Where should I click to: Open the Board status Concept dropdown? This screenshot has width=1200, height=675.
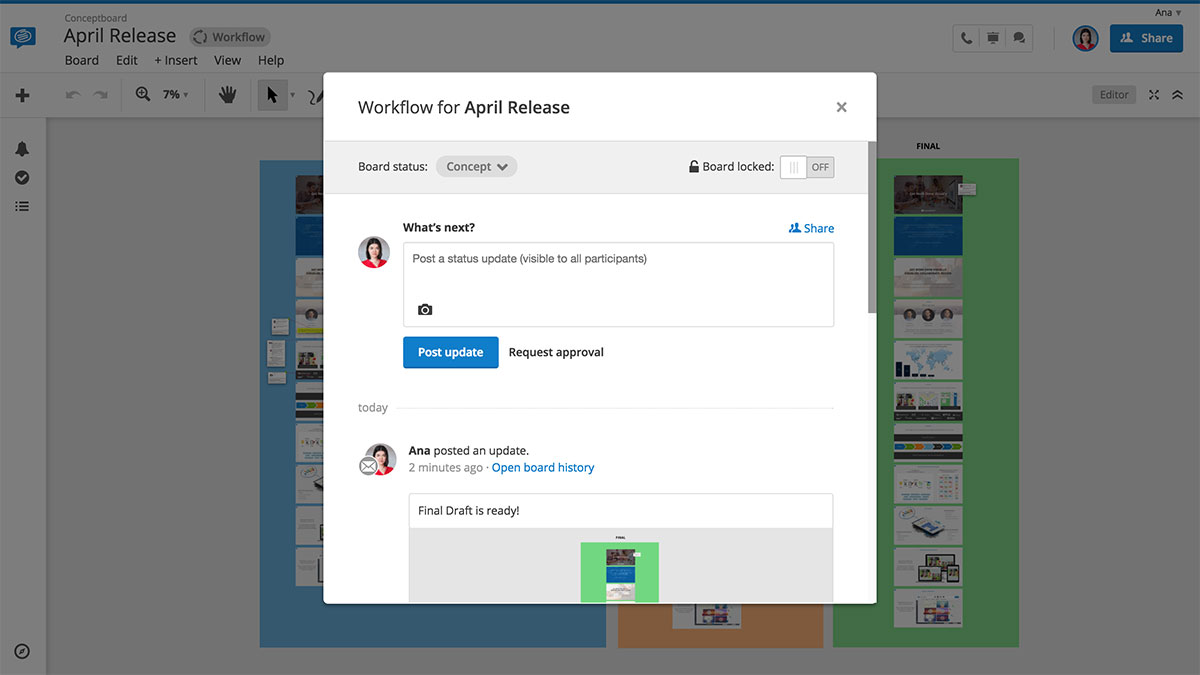click(476, 166)
